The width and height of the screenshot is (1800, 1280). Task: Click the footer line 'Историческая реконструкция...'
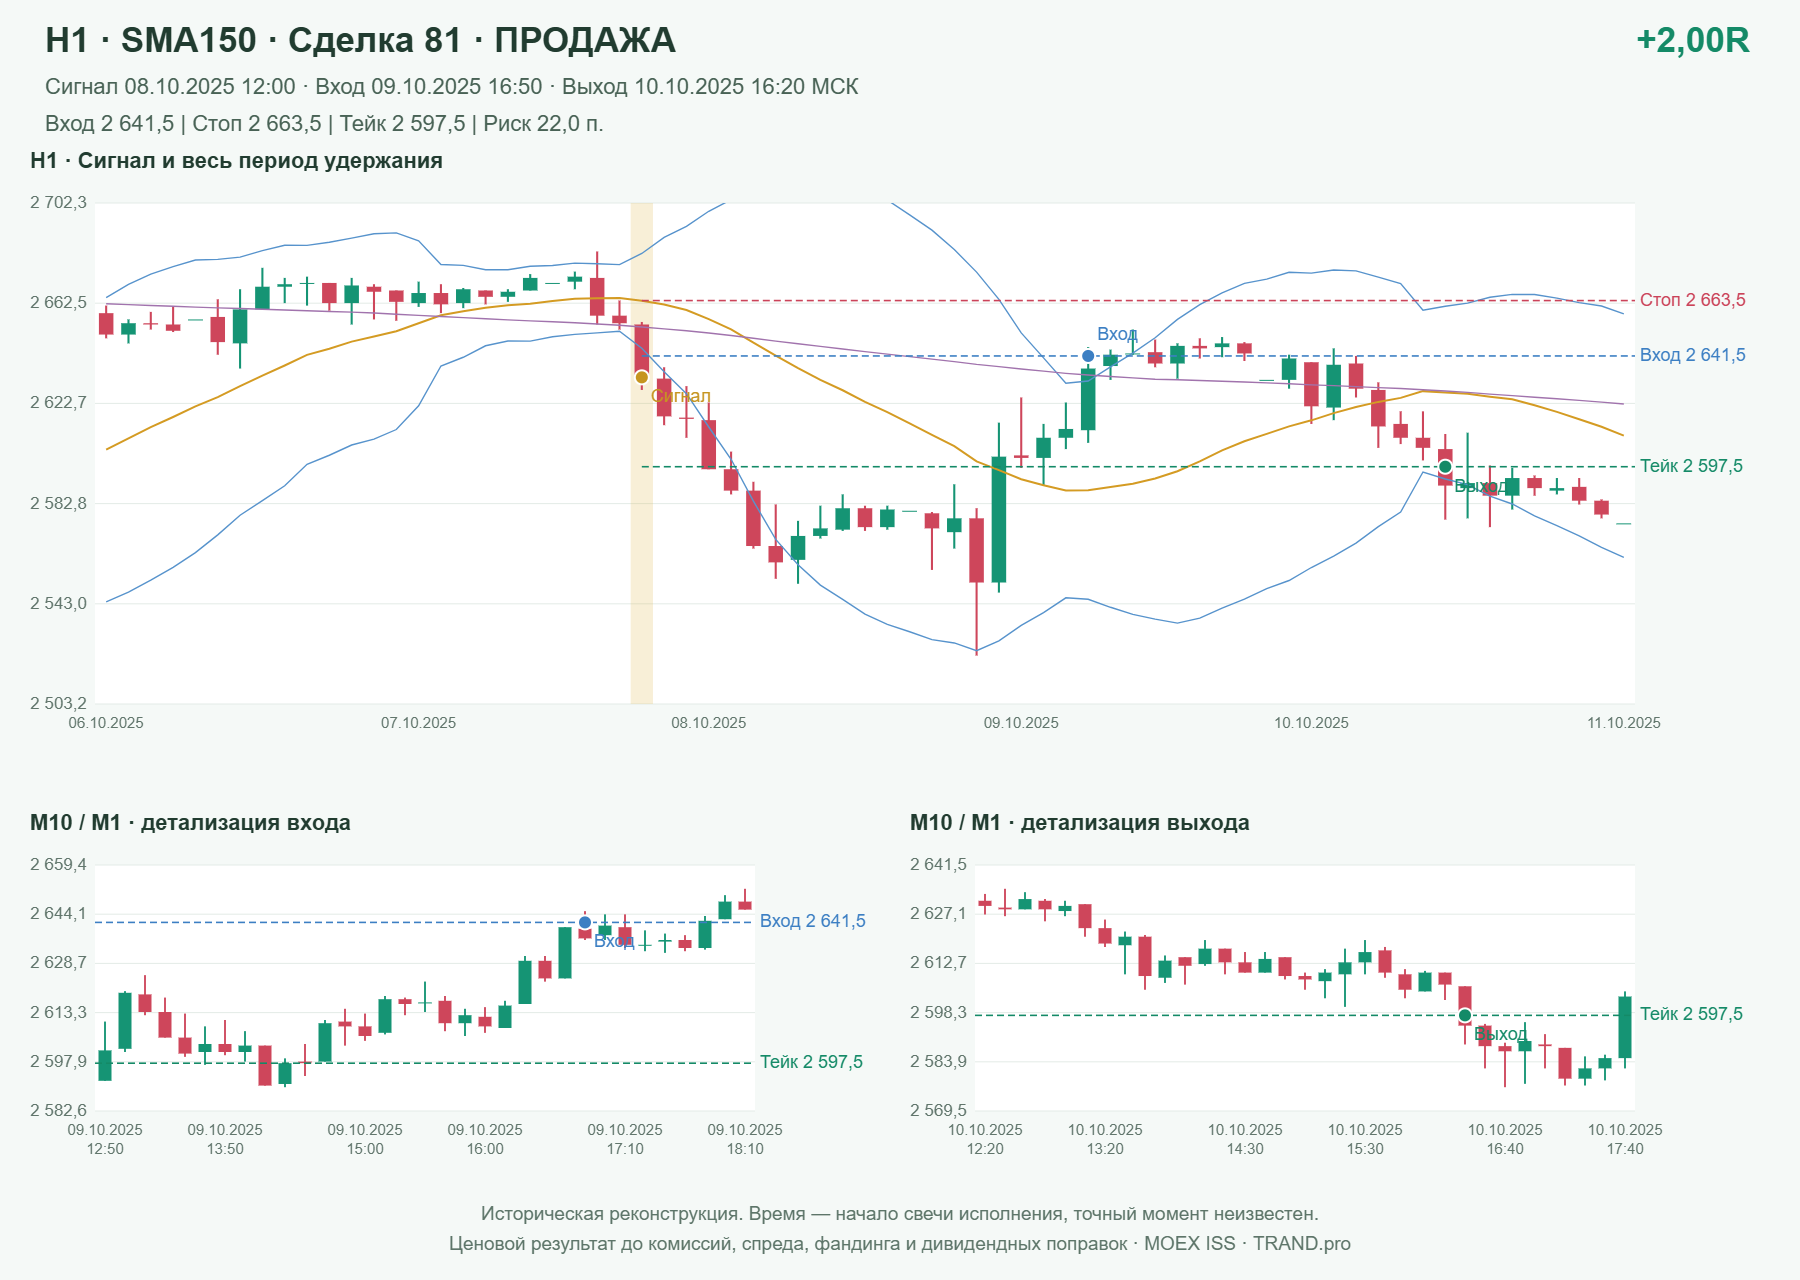pos(900,1214)
